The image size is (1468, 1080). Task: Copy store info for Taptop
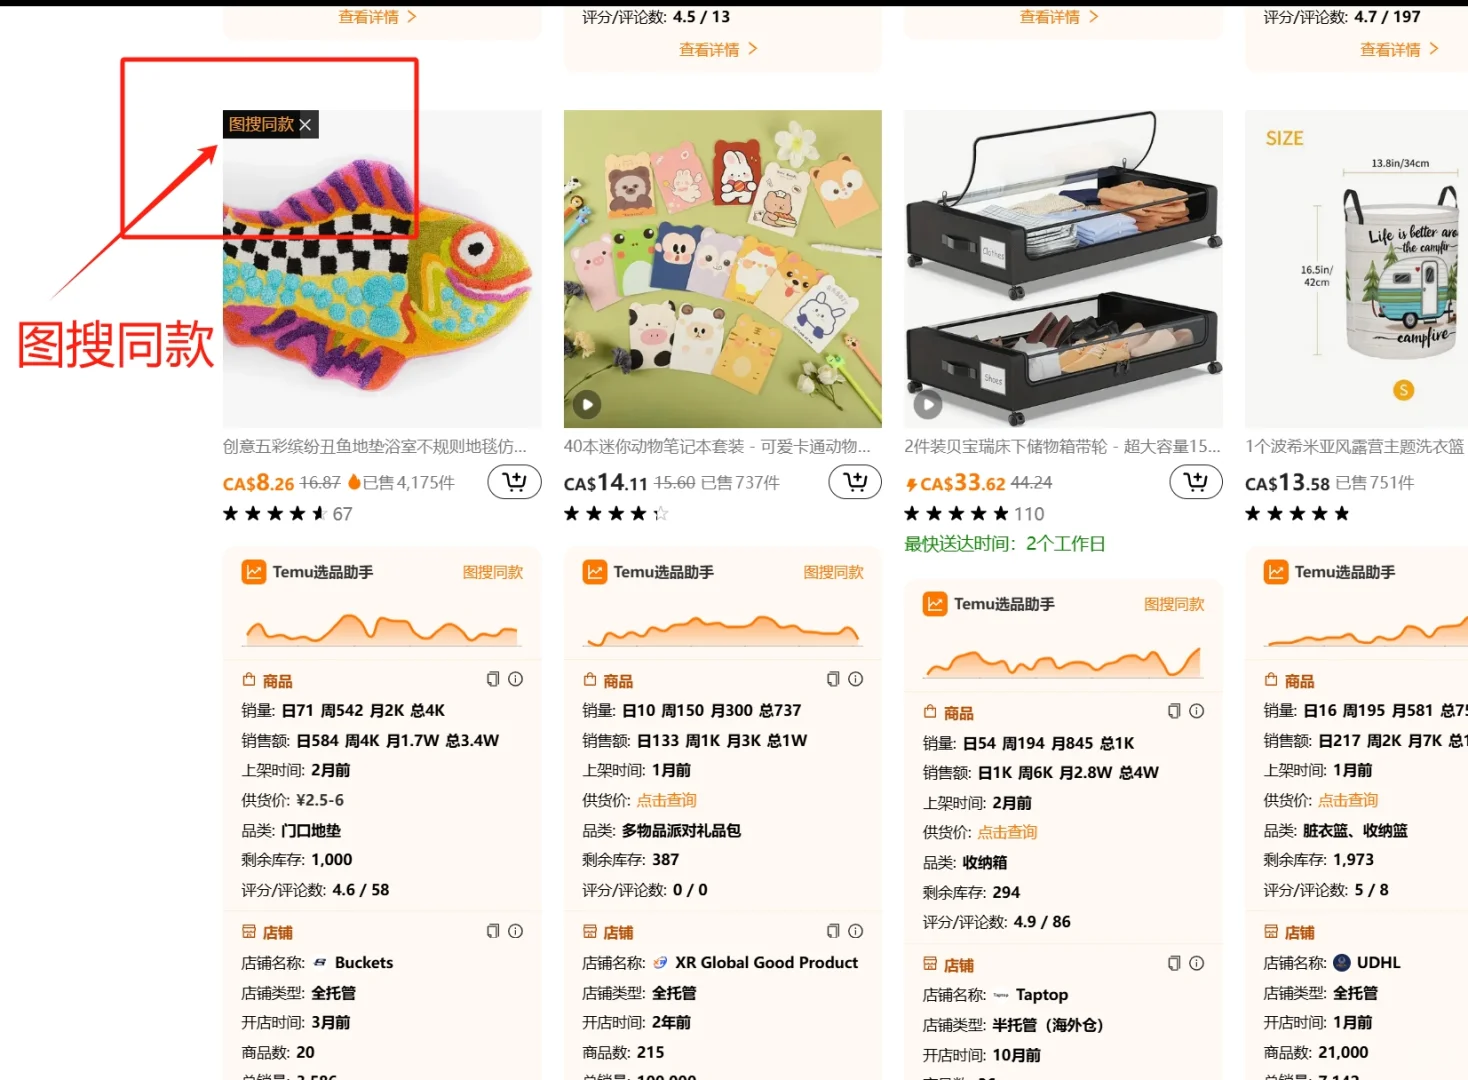click(1174, 963)
